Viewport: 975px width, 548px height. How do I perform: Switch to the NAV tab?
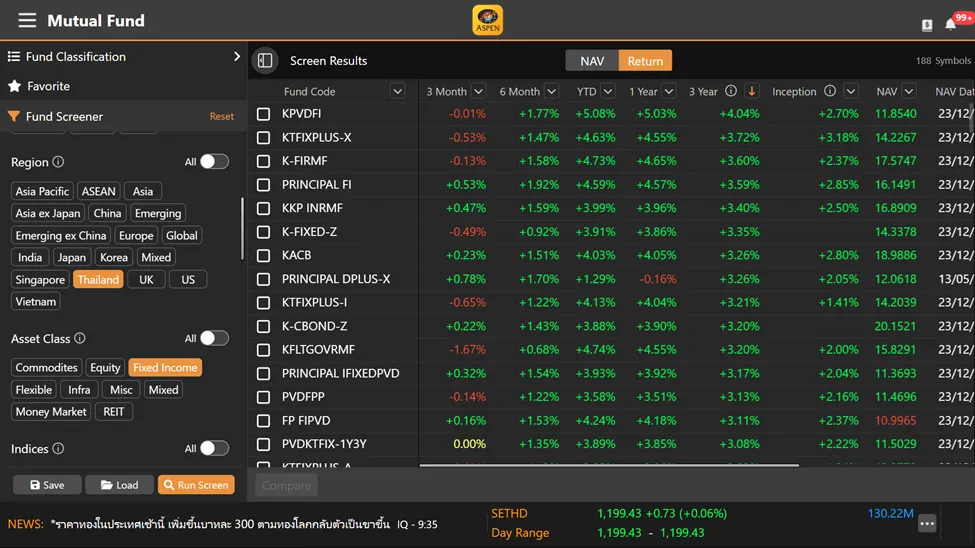coord(592,61)
